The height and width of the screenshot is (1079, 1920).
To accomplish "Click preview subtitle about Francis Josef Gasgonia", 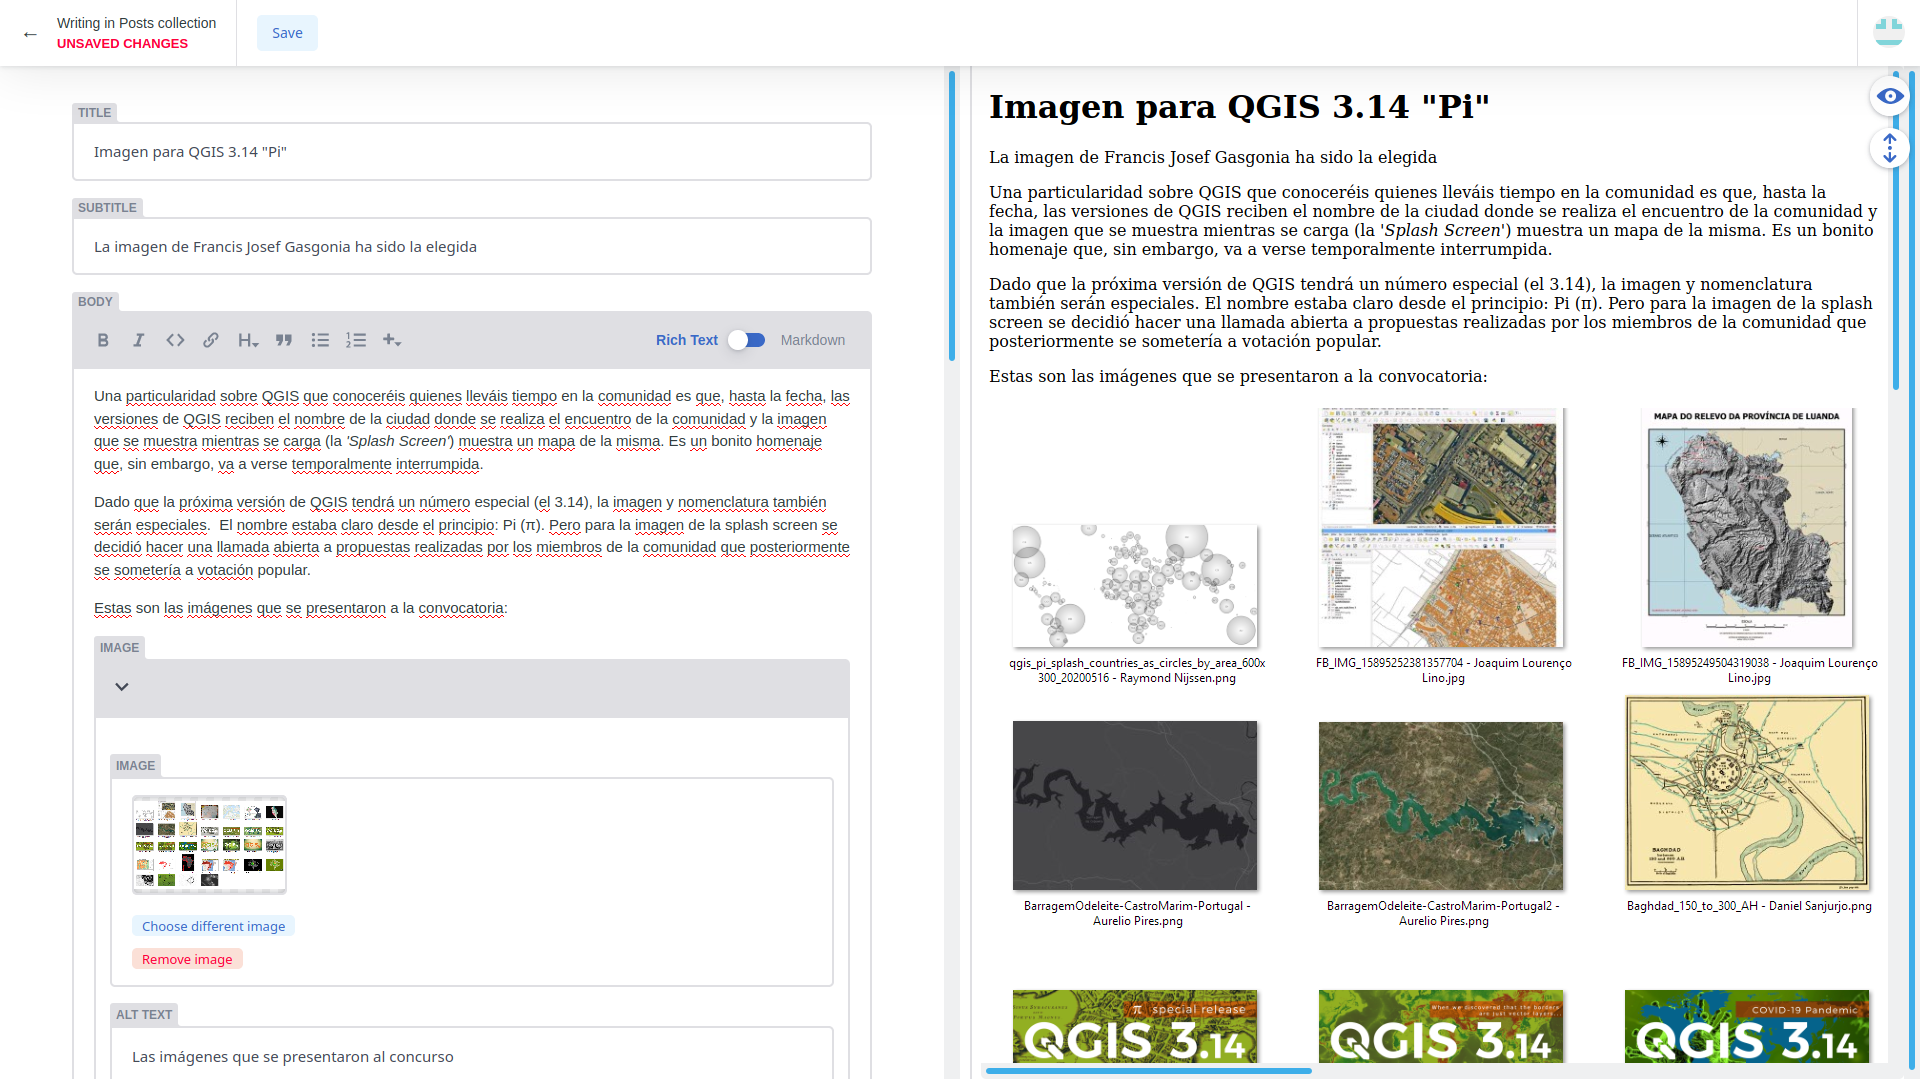I will 1212,157.
